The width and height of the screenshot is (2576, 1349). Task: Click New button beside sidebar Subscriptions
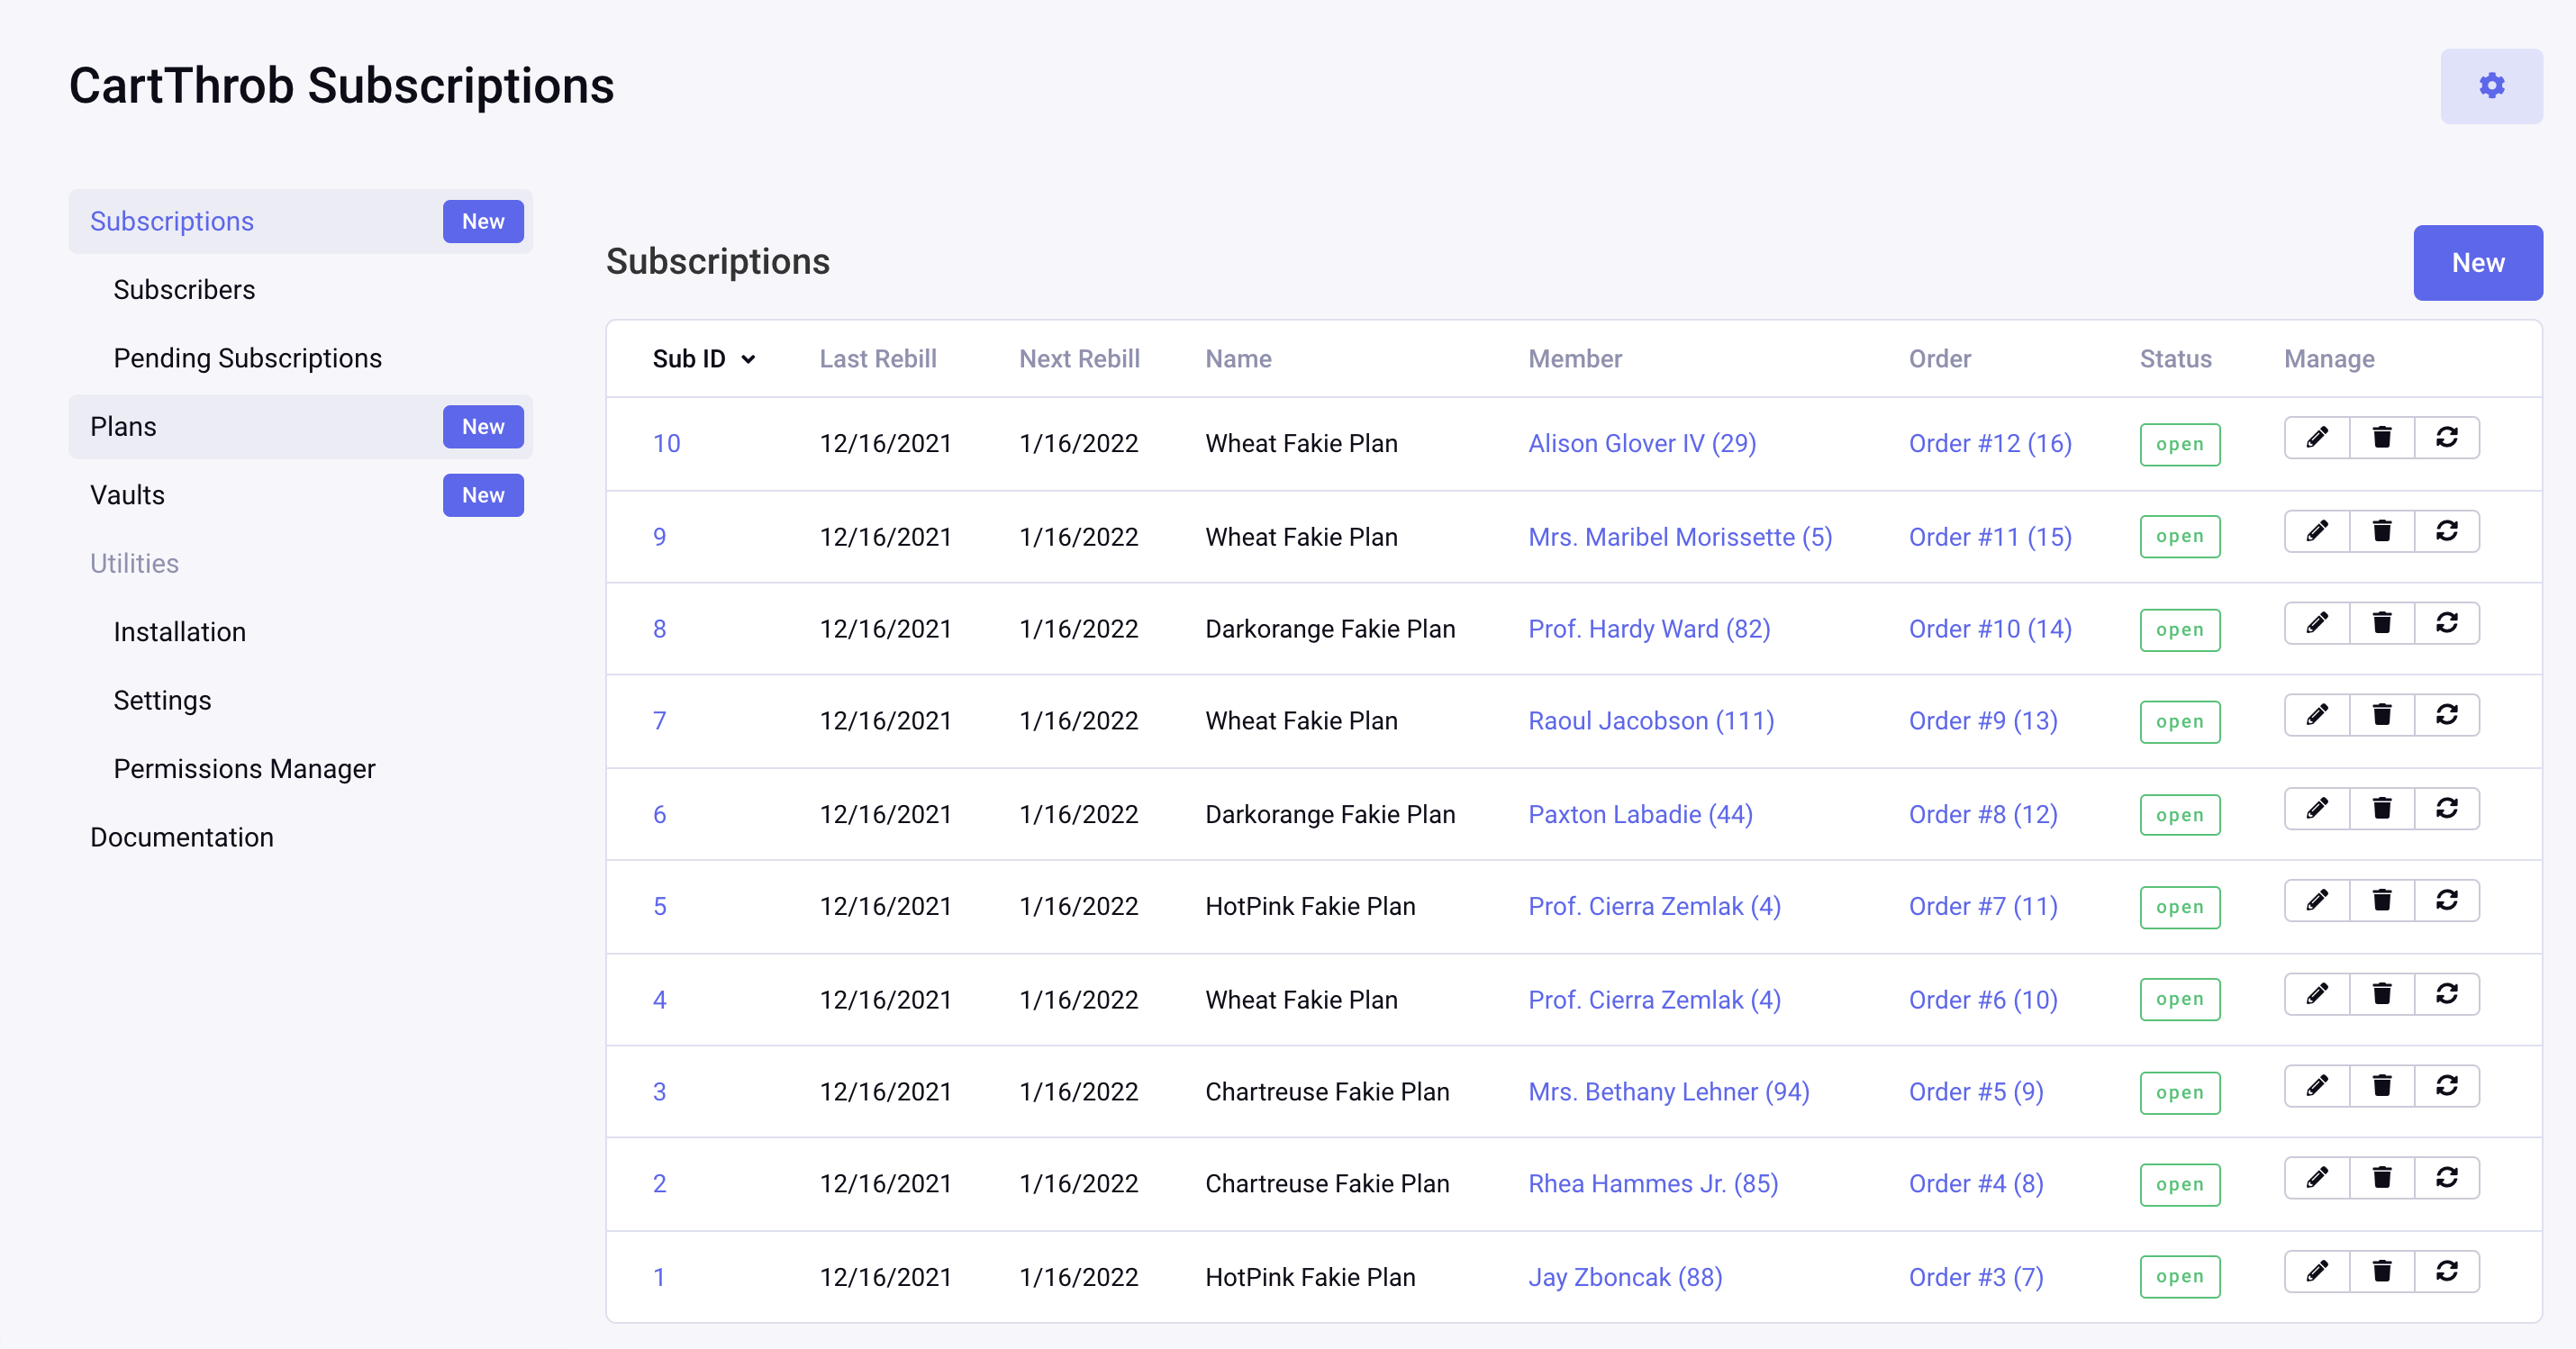[483, 222]
